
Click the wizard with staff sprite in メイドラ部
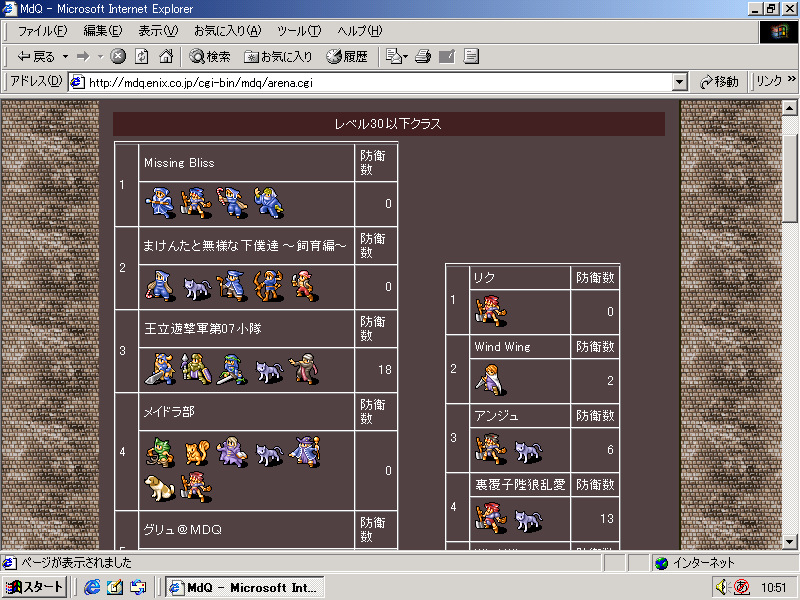305,452
